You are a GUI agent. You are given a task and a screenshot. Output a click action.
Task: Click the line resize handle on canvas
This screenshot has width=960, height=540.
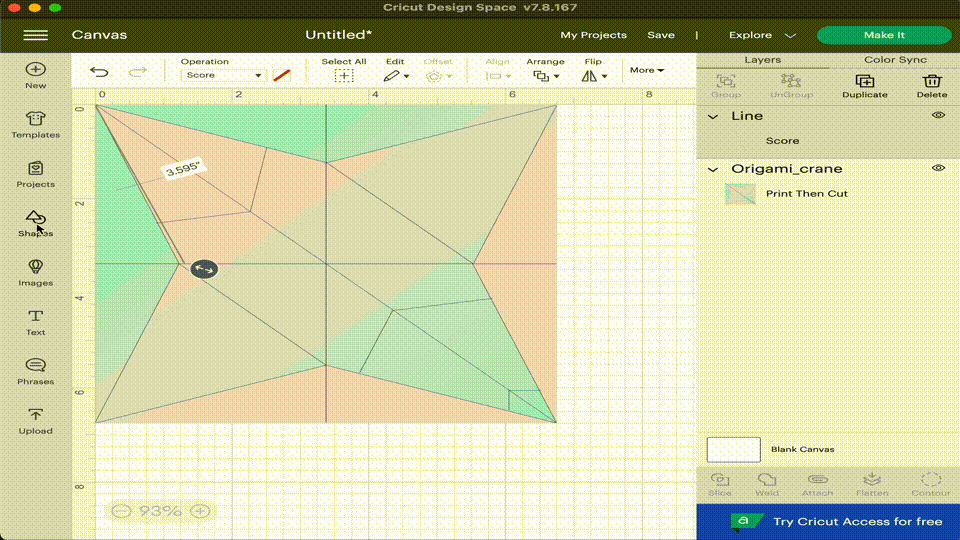[x=204, y=269]
